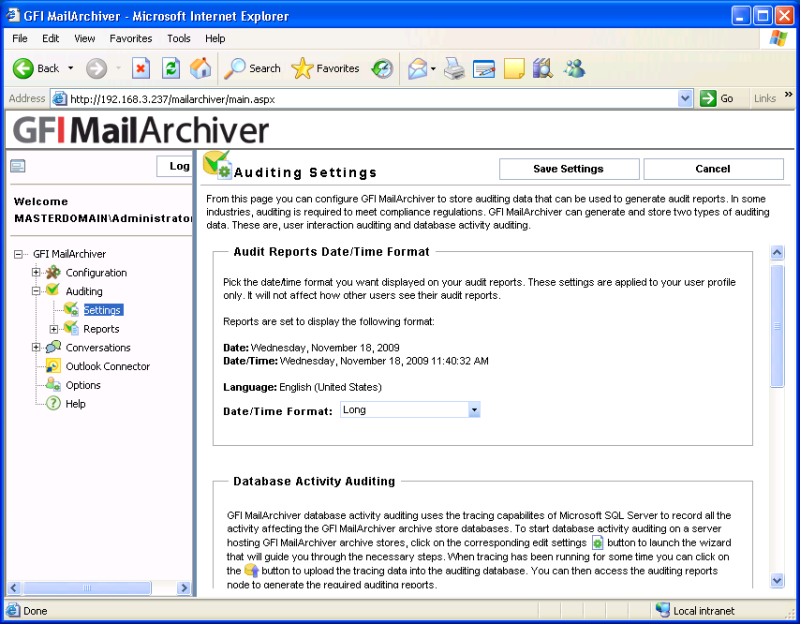Click the content scroll down arrow

tap(777, 580)
